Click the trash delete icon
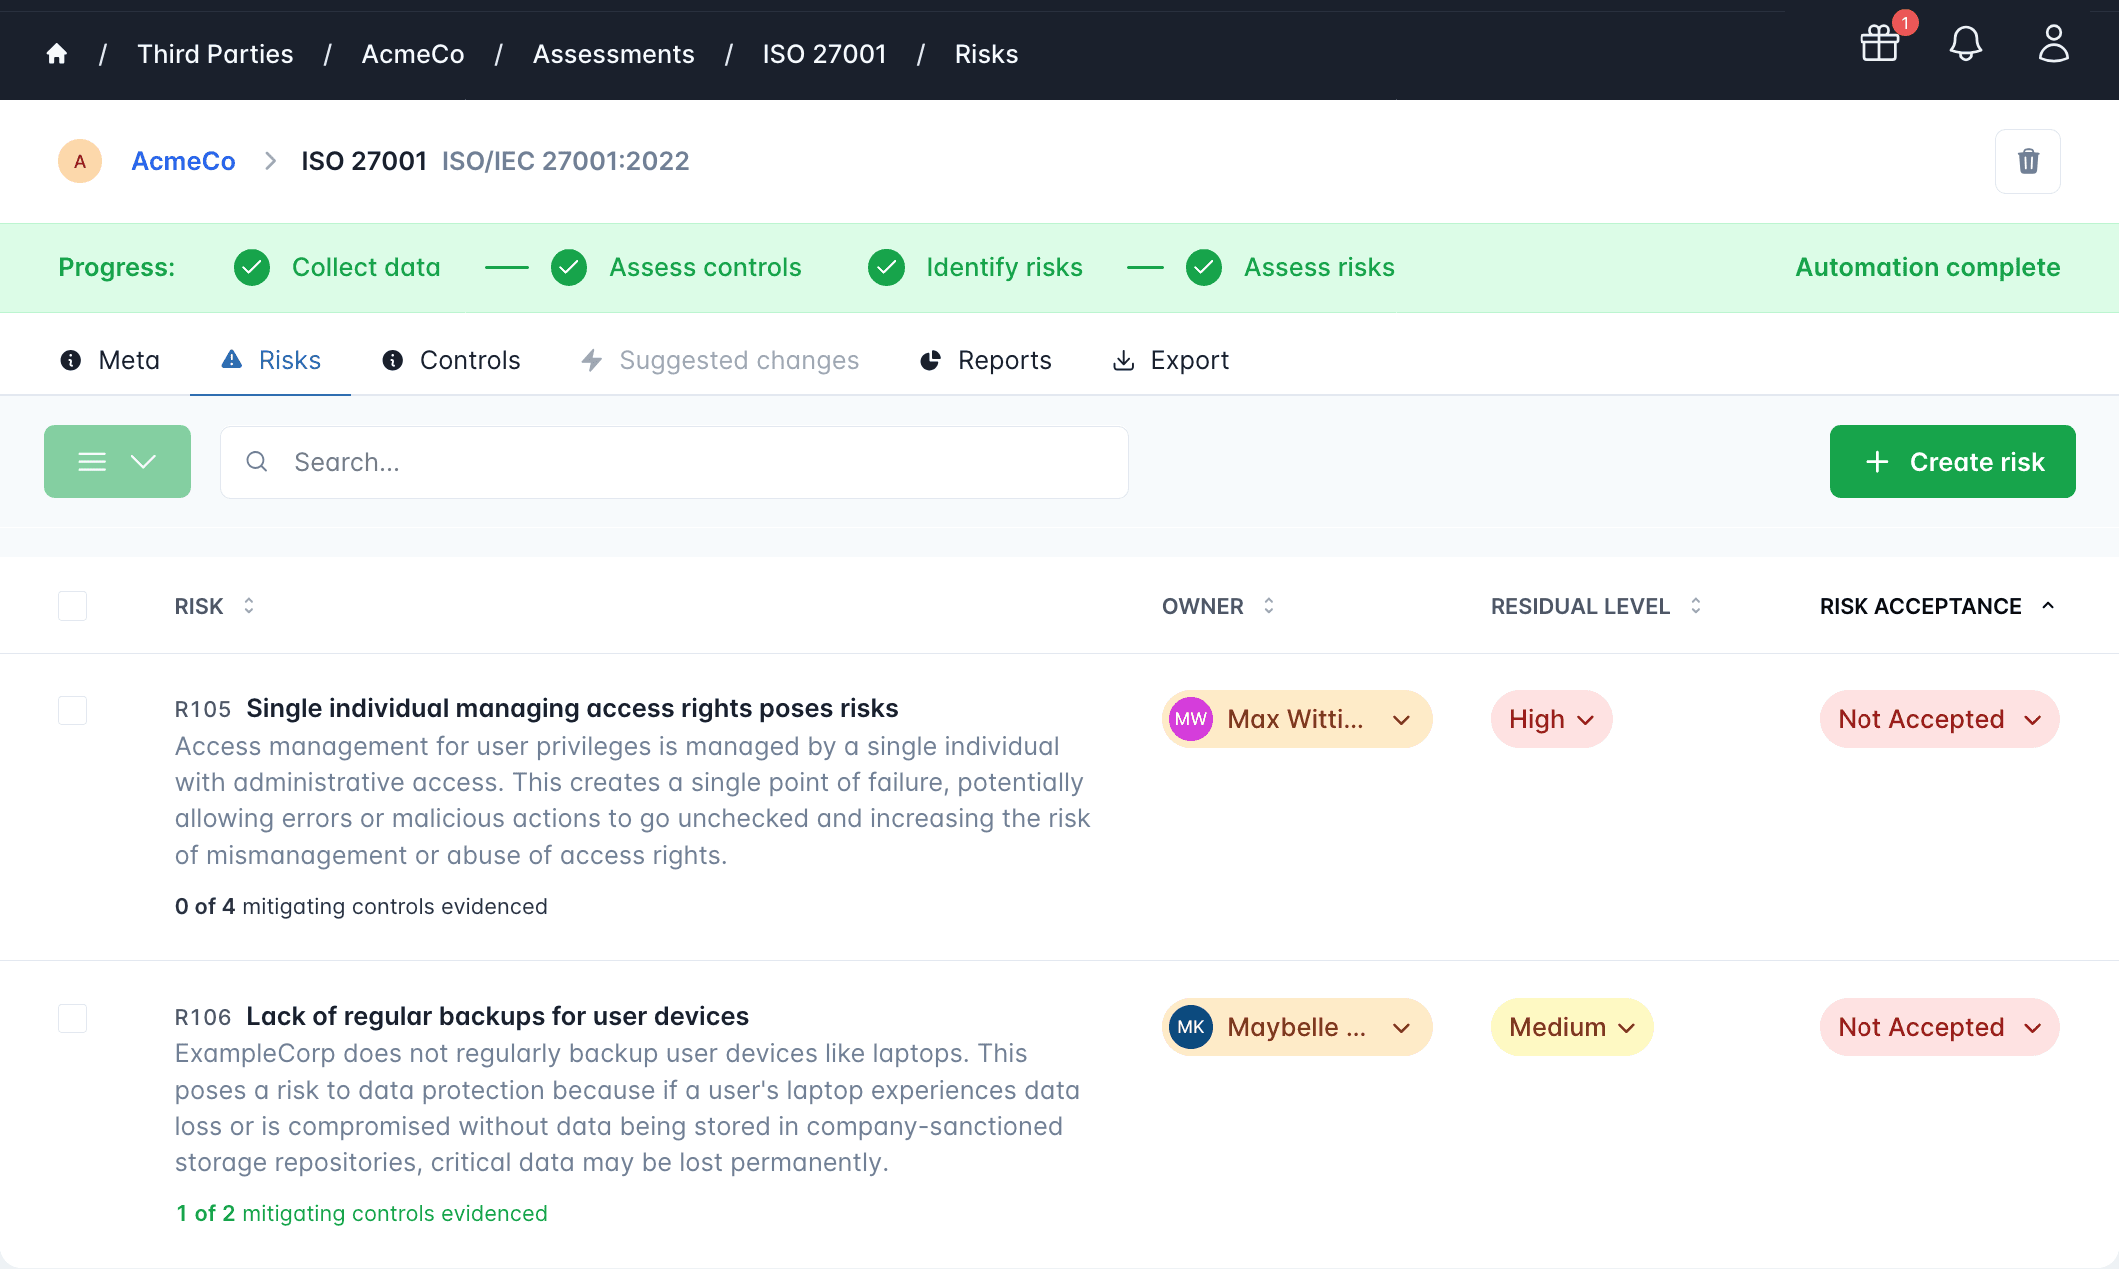Image resolution: width=2120 pixels, height=1269 pixels. pos(2027,161)
